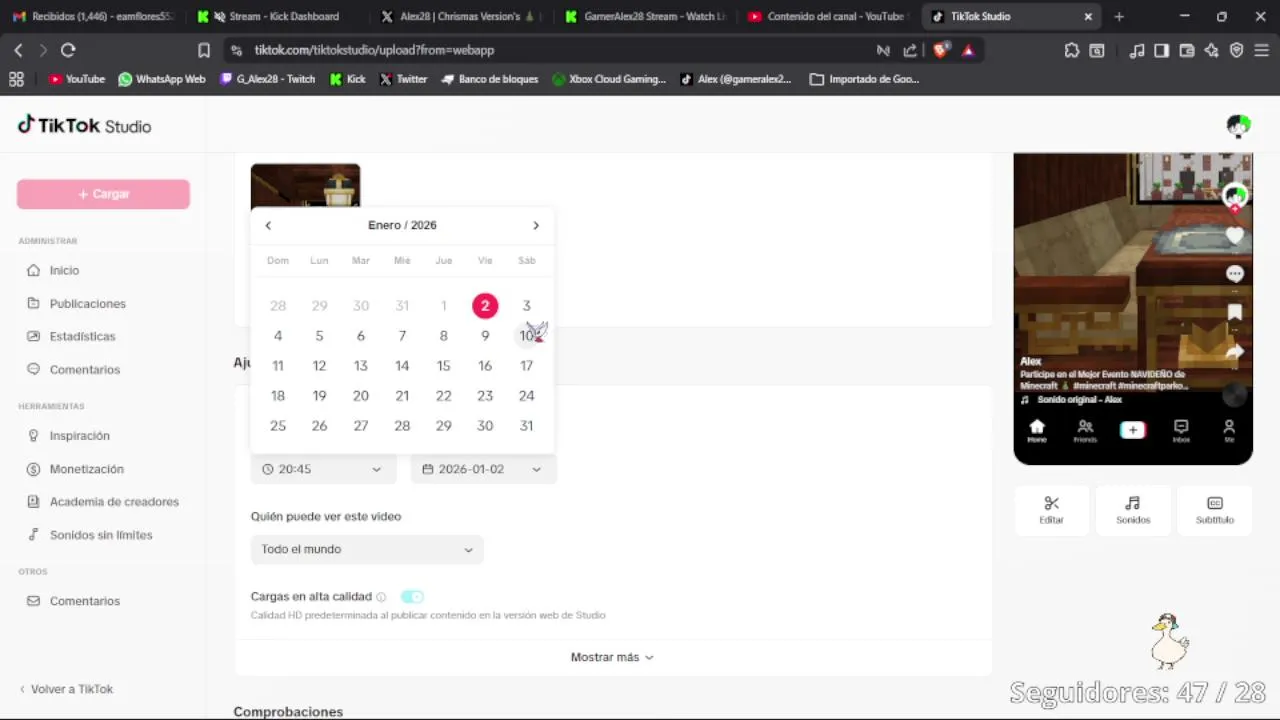
Task: Open Inicio in sidebar
Action: pyautogui.click(x=64, y=270)
